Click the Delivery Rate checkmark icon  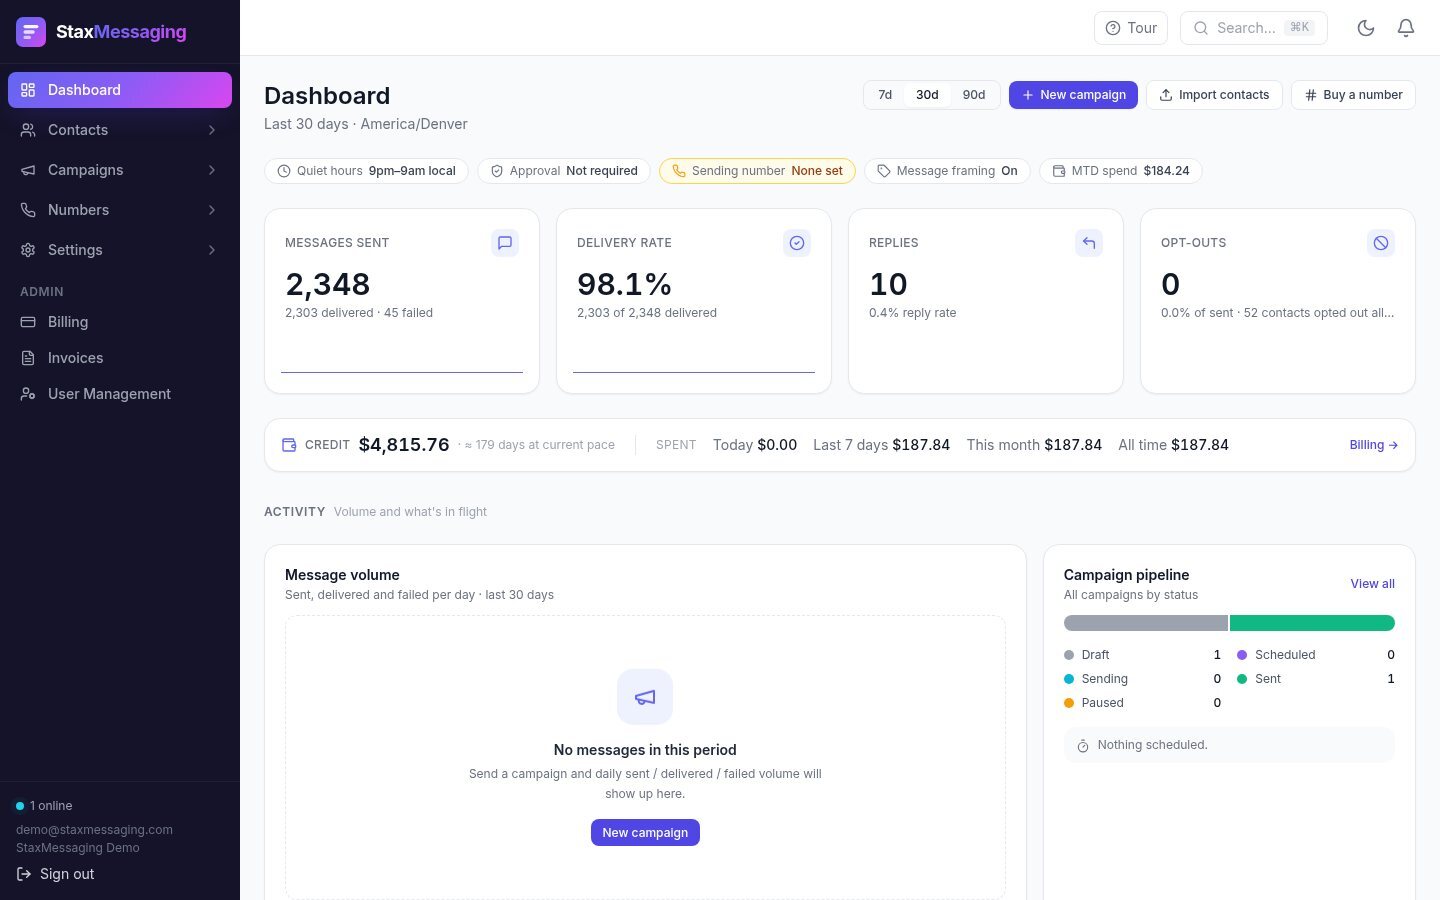797,243
